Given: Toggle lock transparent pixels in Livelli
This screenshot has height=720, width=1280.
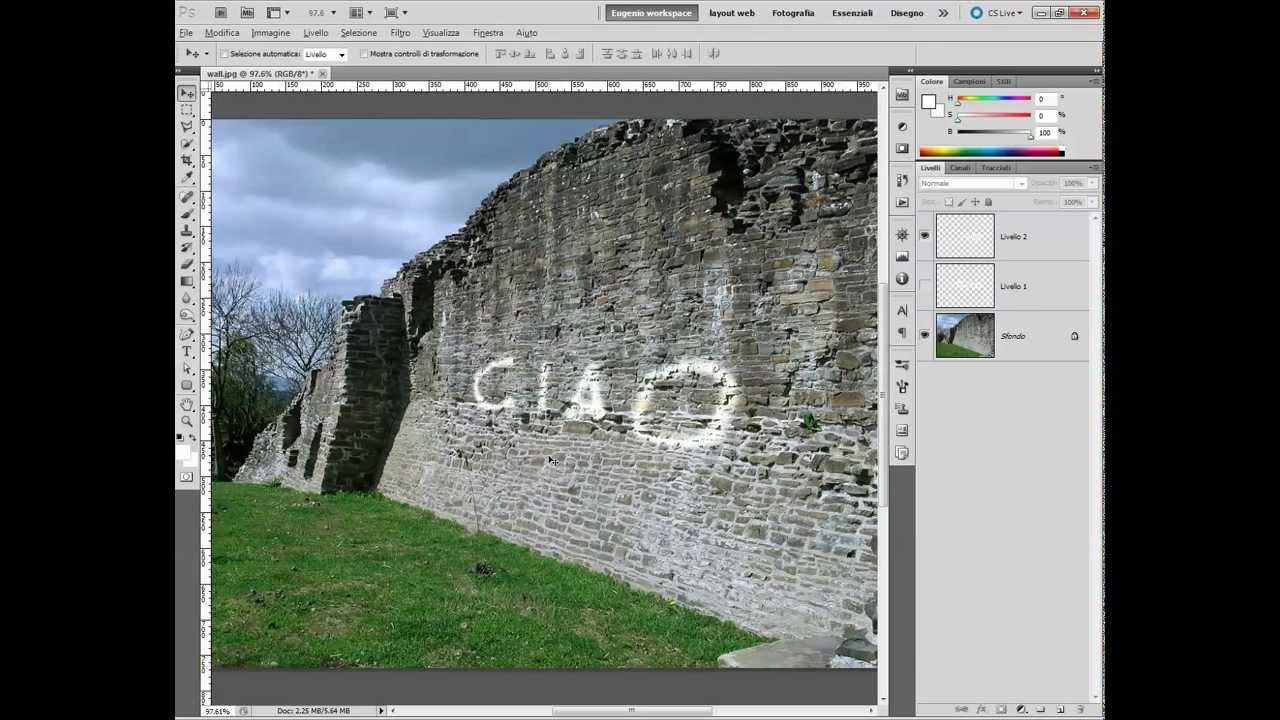Looking at the screenshot, I should pyautogui.click(x=949, y=202).
